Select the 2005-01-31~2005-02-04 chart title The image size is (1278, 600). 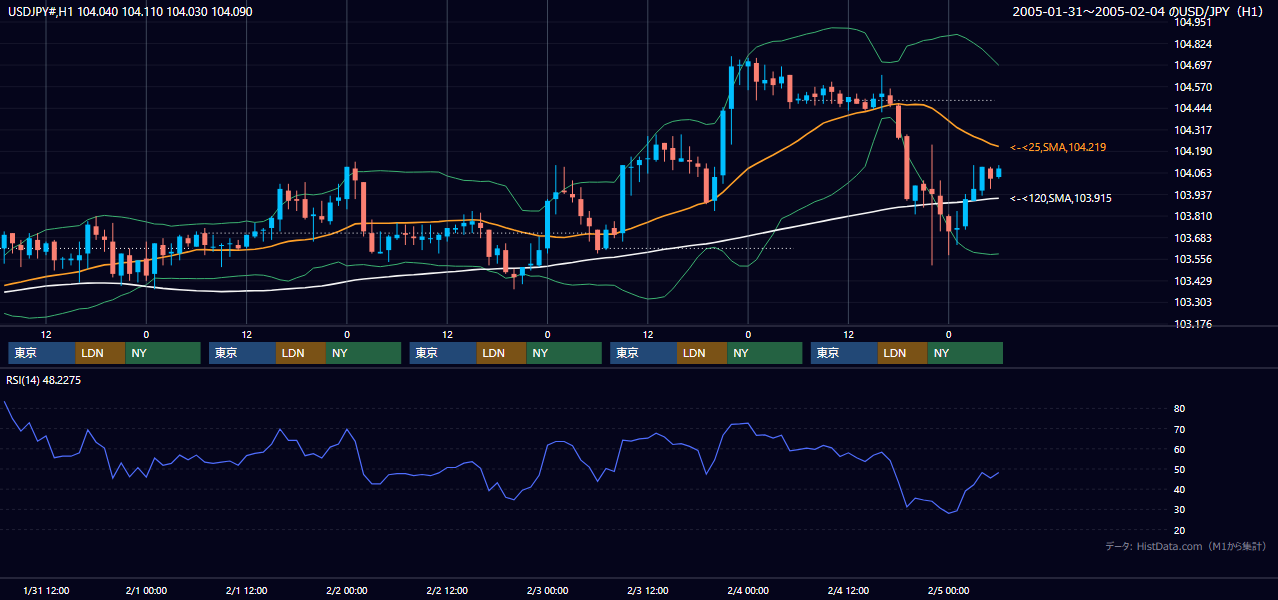1137,12
